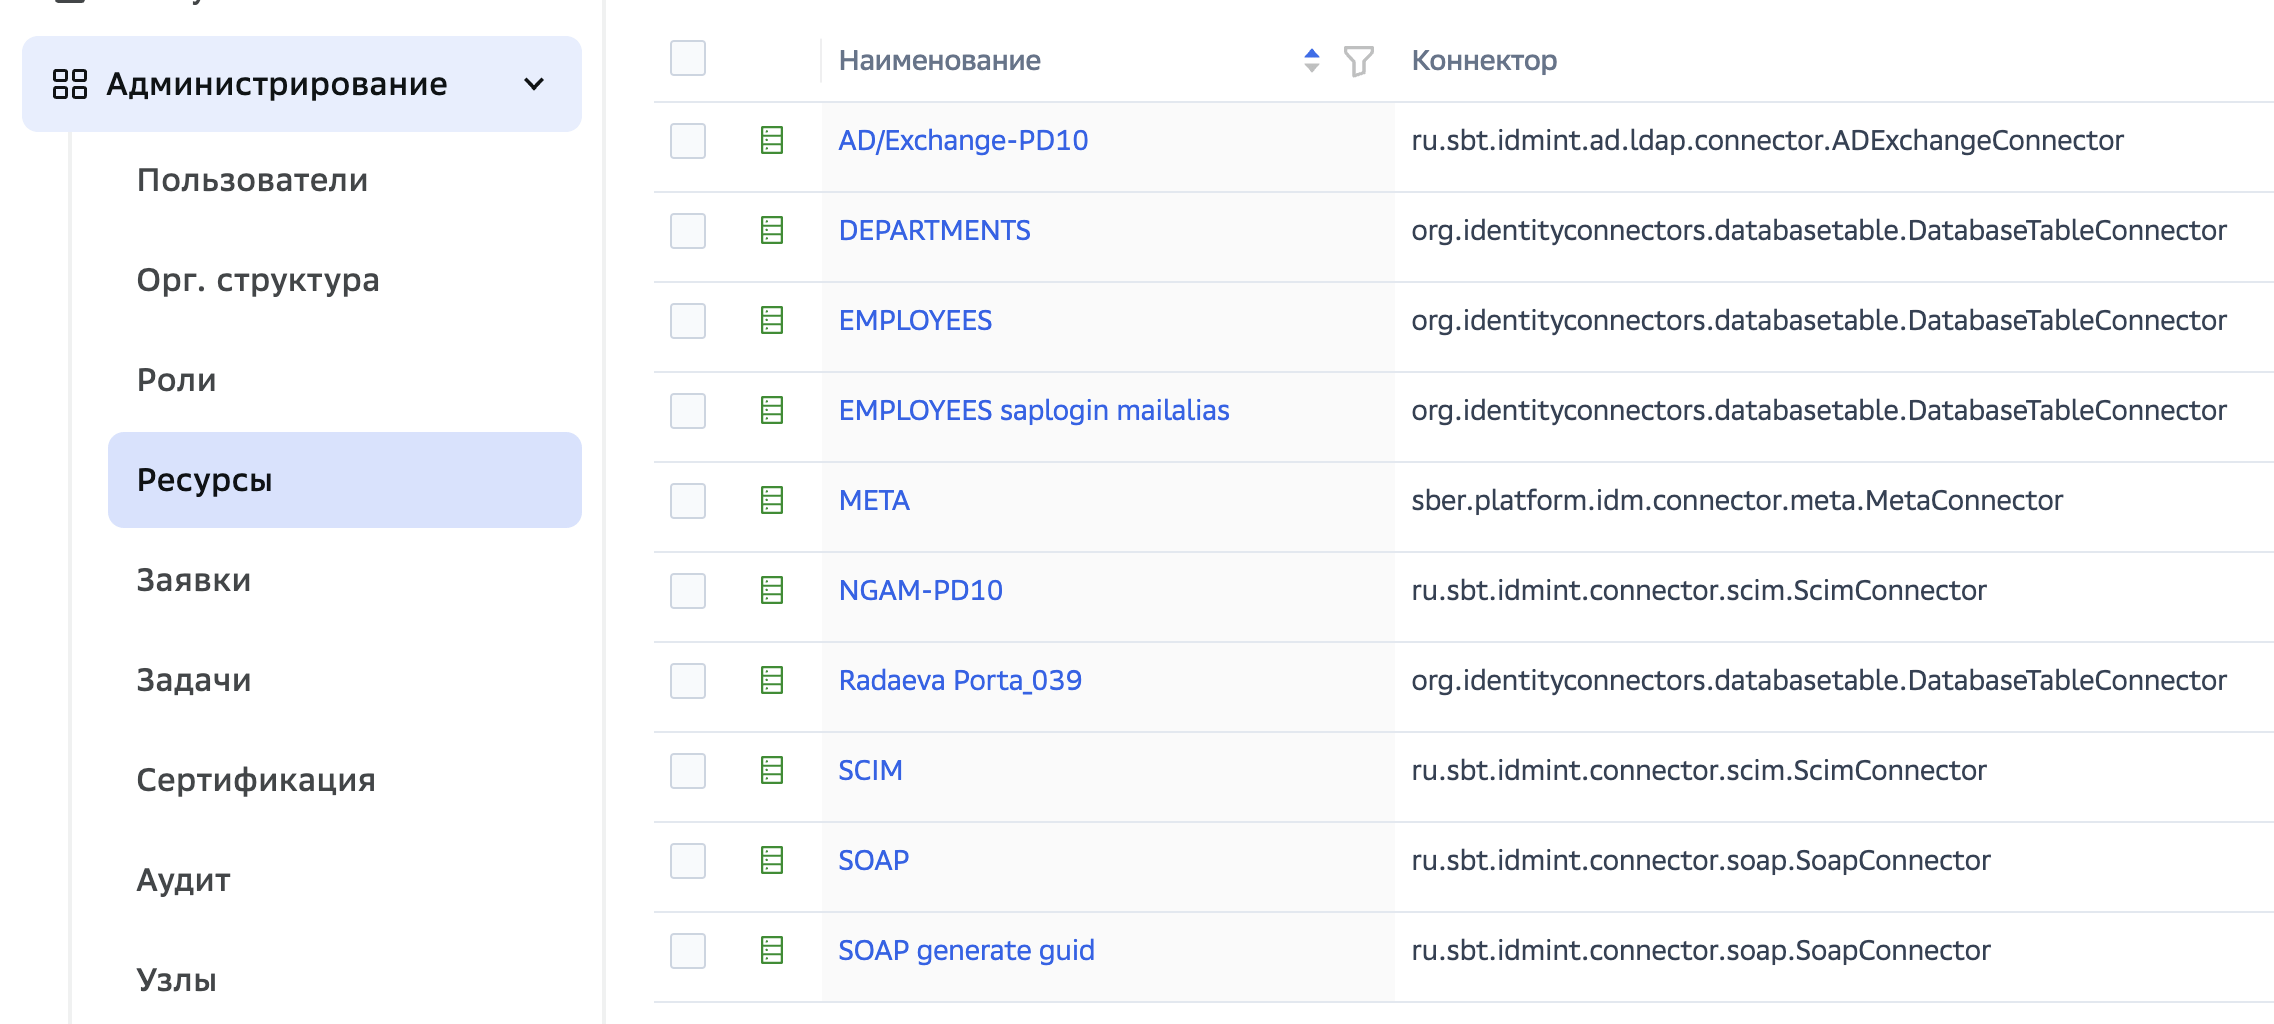Viewport: 2274px width, 1024px height.
Task: Open the AD/Exchange-PD10 resource link
Action: click(963, 140)
